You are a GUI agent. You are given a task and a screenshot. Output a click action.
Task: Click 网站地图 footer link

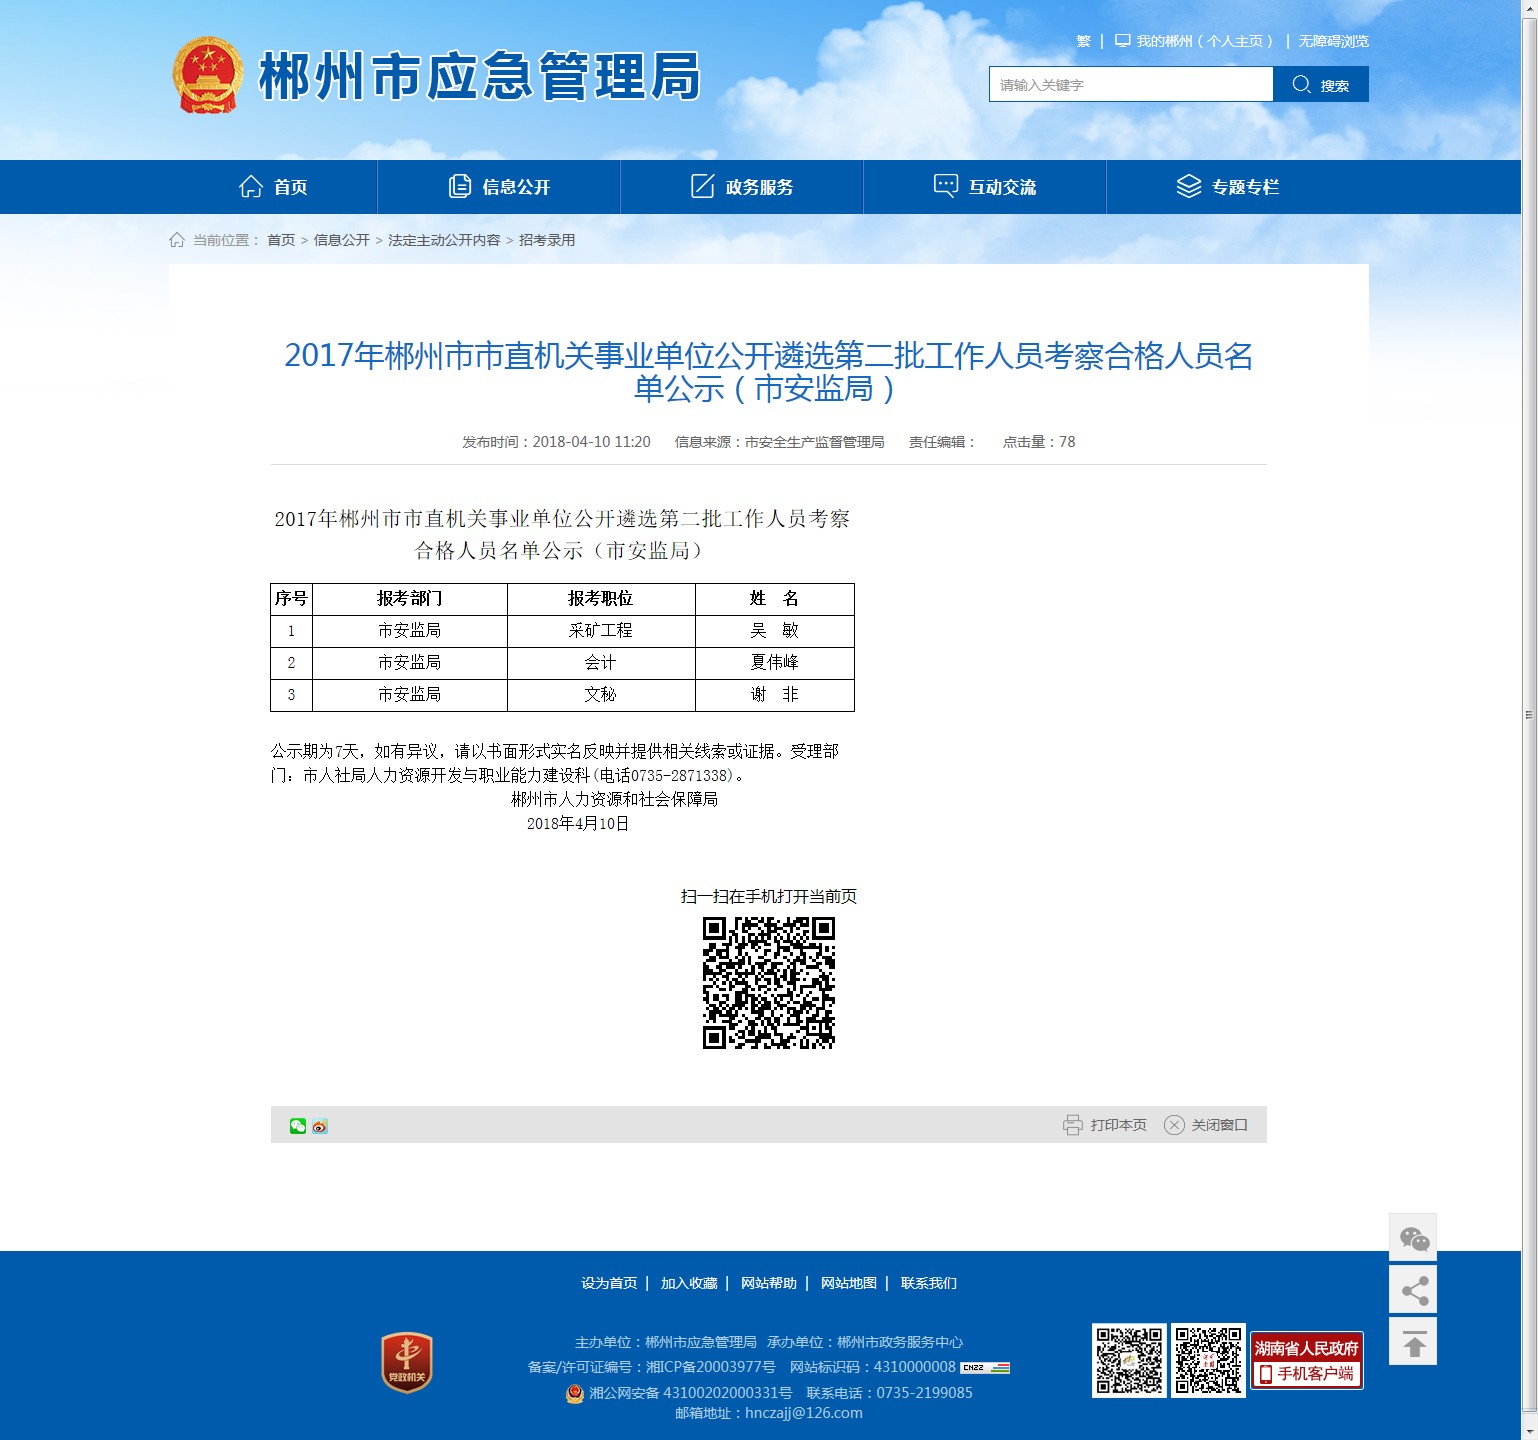(849, 1283)
